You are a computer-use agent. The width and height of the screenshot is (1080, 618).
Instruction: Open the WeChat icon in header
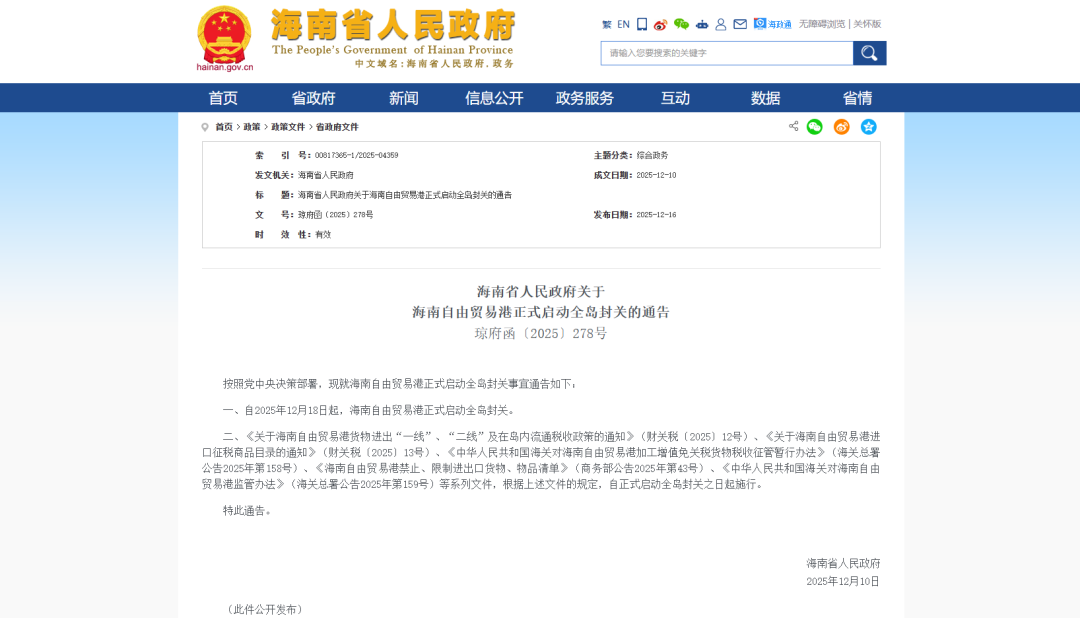(681, 24)
